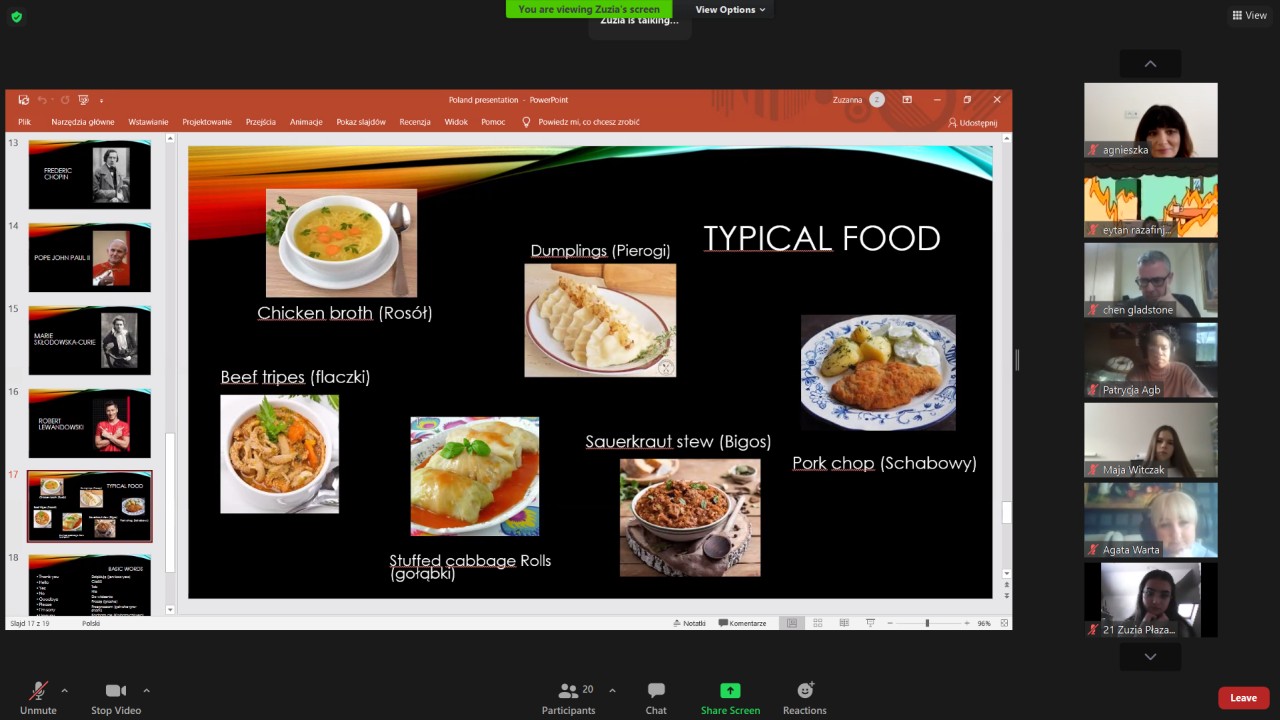Open the Recenzja tab
Viewport: 1280px width, 720px height.
[x=415, y=122]
